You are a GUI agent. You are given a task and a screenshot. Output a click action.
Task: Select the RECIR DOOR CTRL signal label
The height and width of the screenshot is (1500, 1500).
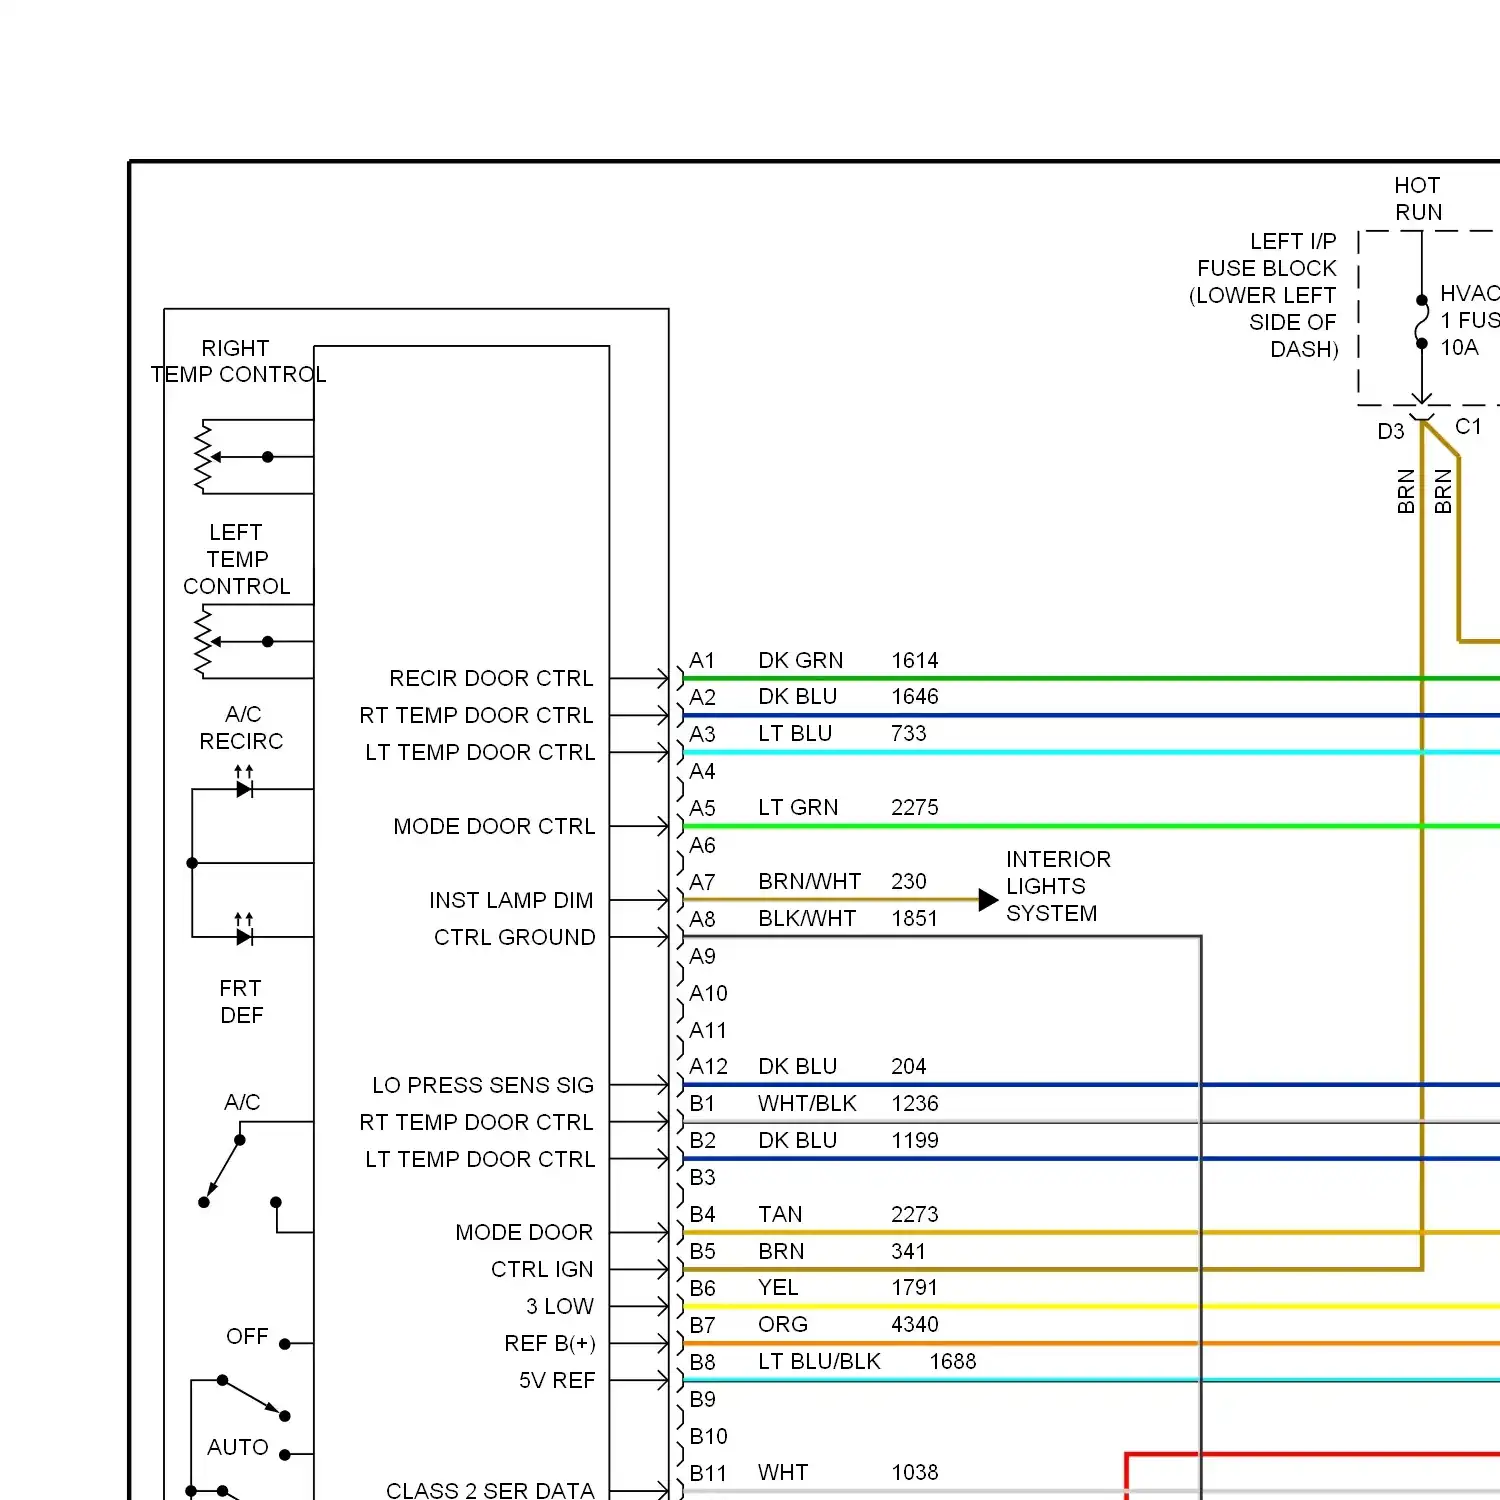pyautogui.click(x=491, y=678)
